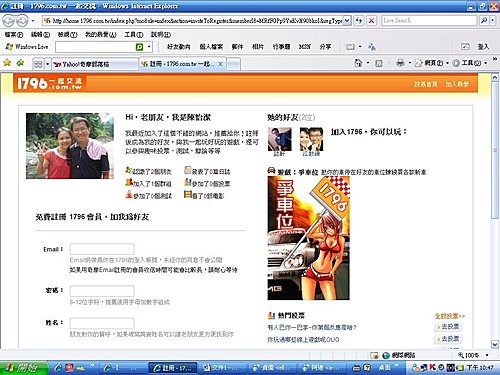Screen dimensions: 500x375
Task: Click the page scrollbar down arrow
Action: pyautogui.click(x=495, y=344)
